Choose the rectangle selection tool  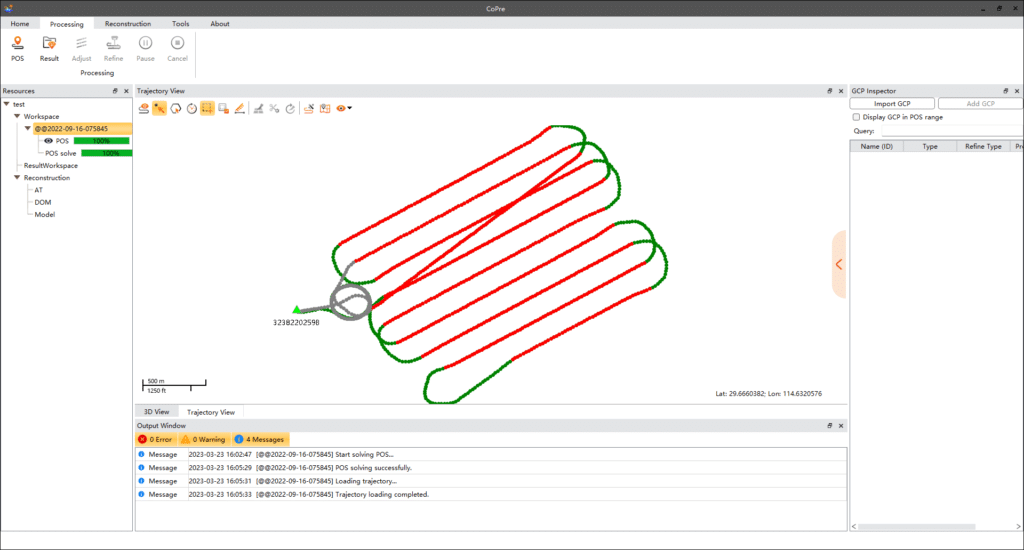(207, 108)
